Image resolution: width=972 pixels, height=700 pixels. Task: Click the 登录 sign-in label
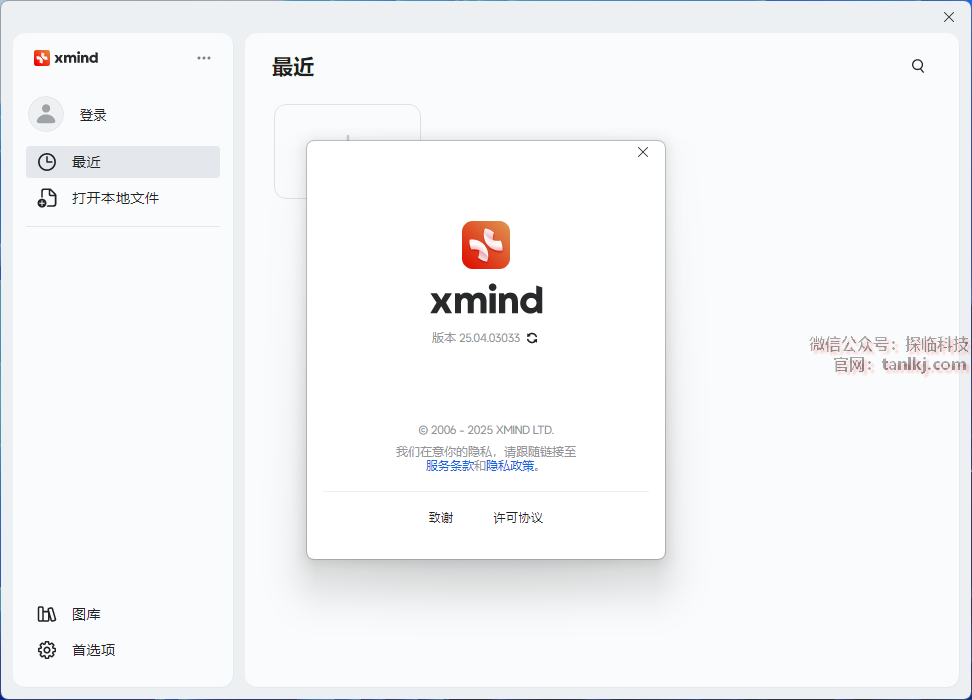93,115
